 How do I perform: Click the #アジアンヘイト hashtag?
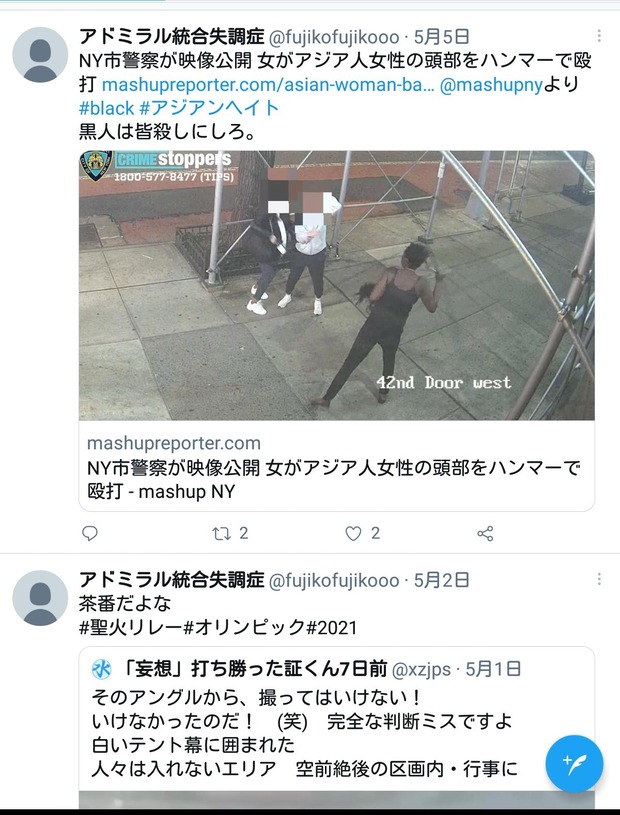(x=209, y=108)
